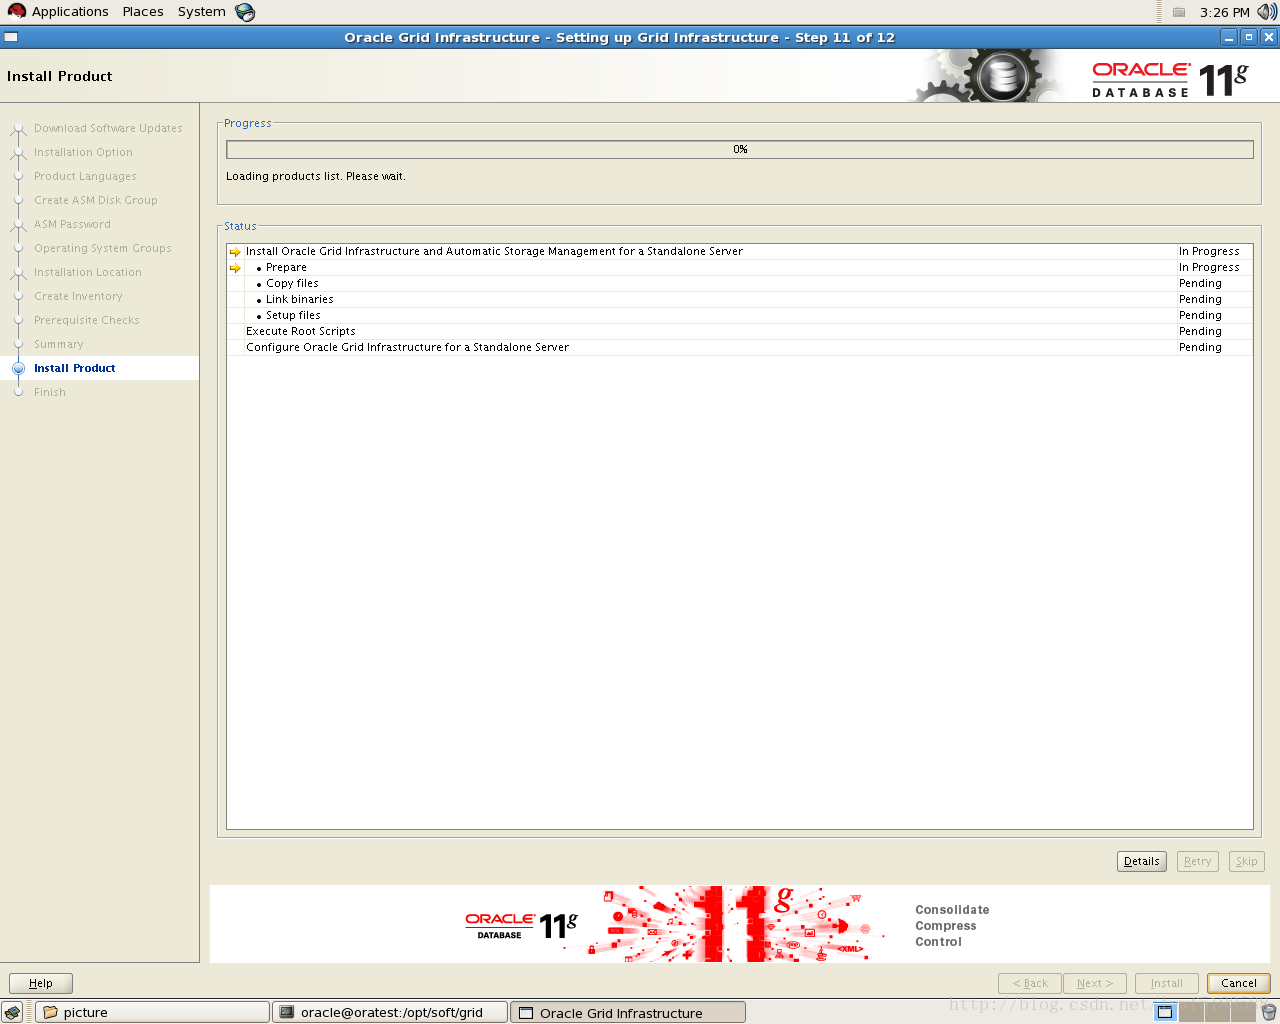
Task: Click the in-progress arrow icon for Install Oracle Grid row
Action: [x=235, y=252]
